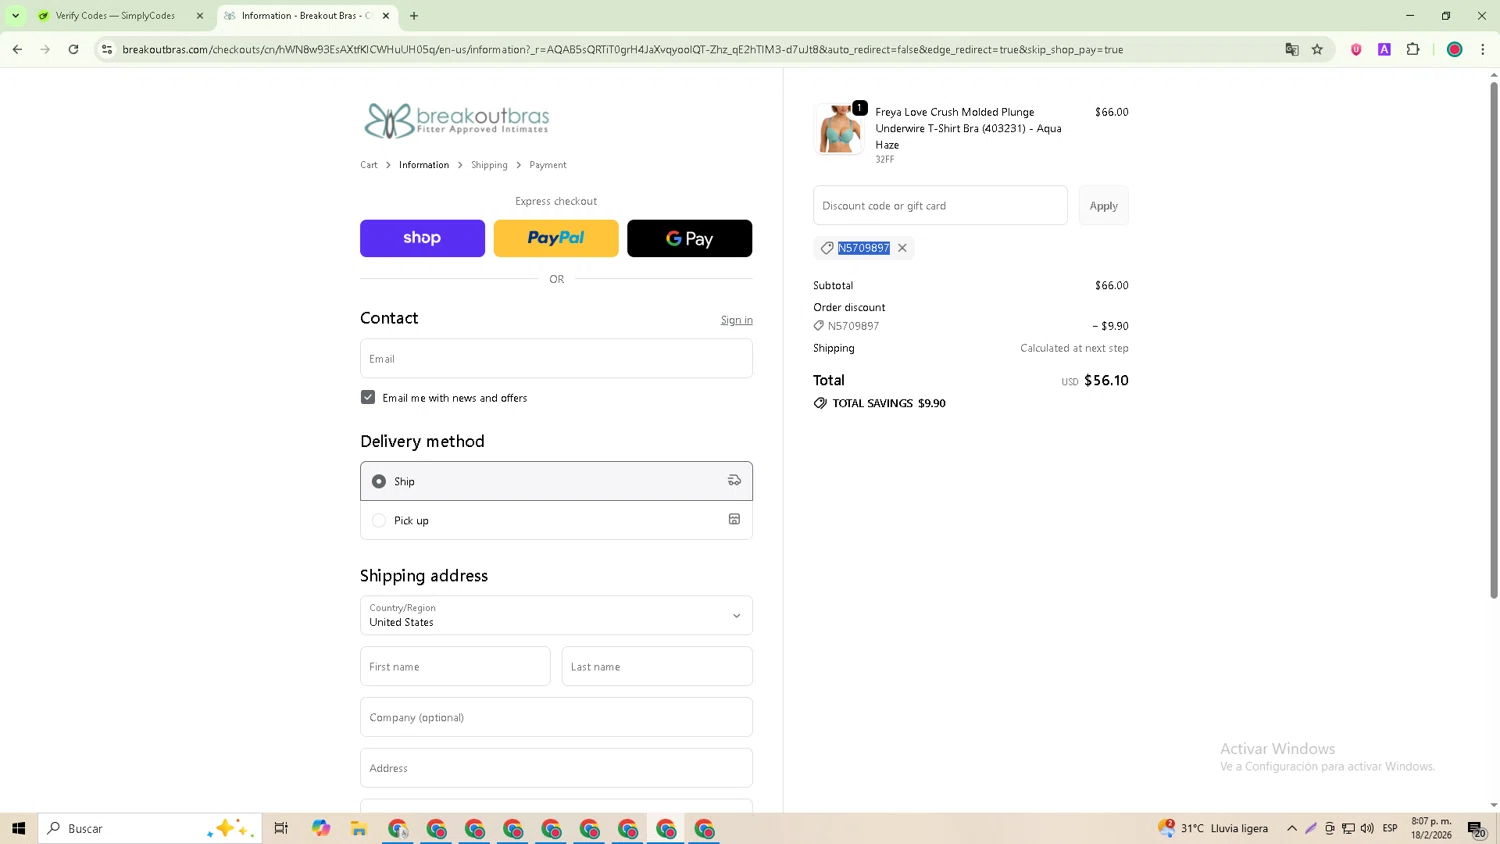Click the Total $56.10 amount
Image resolution: width=1500 pixels, height=844 pixels.
[1106, 380]
